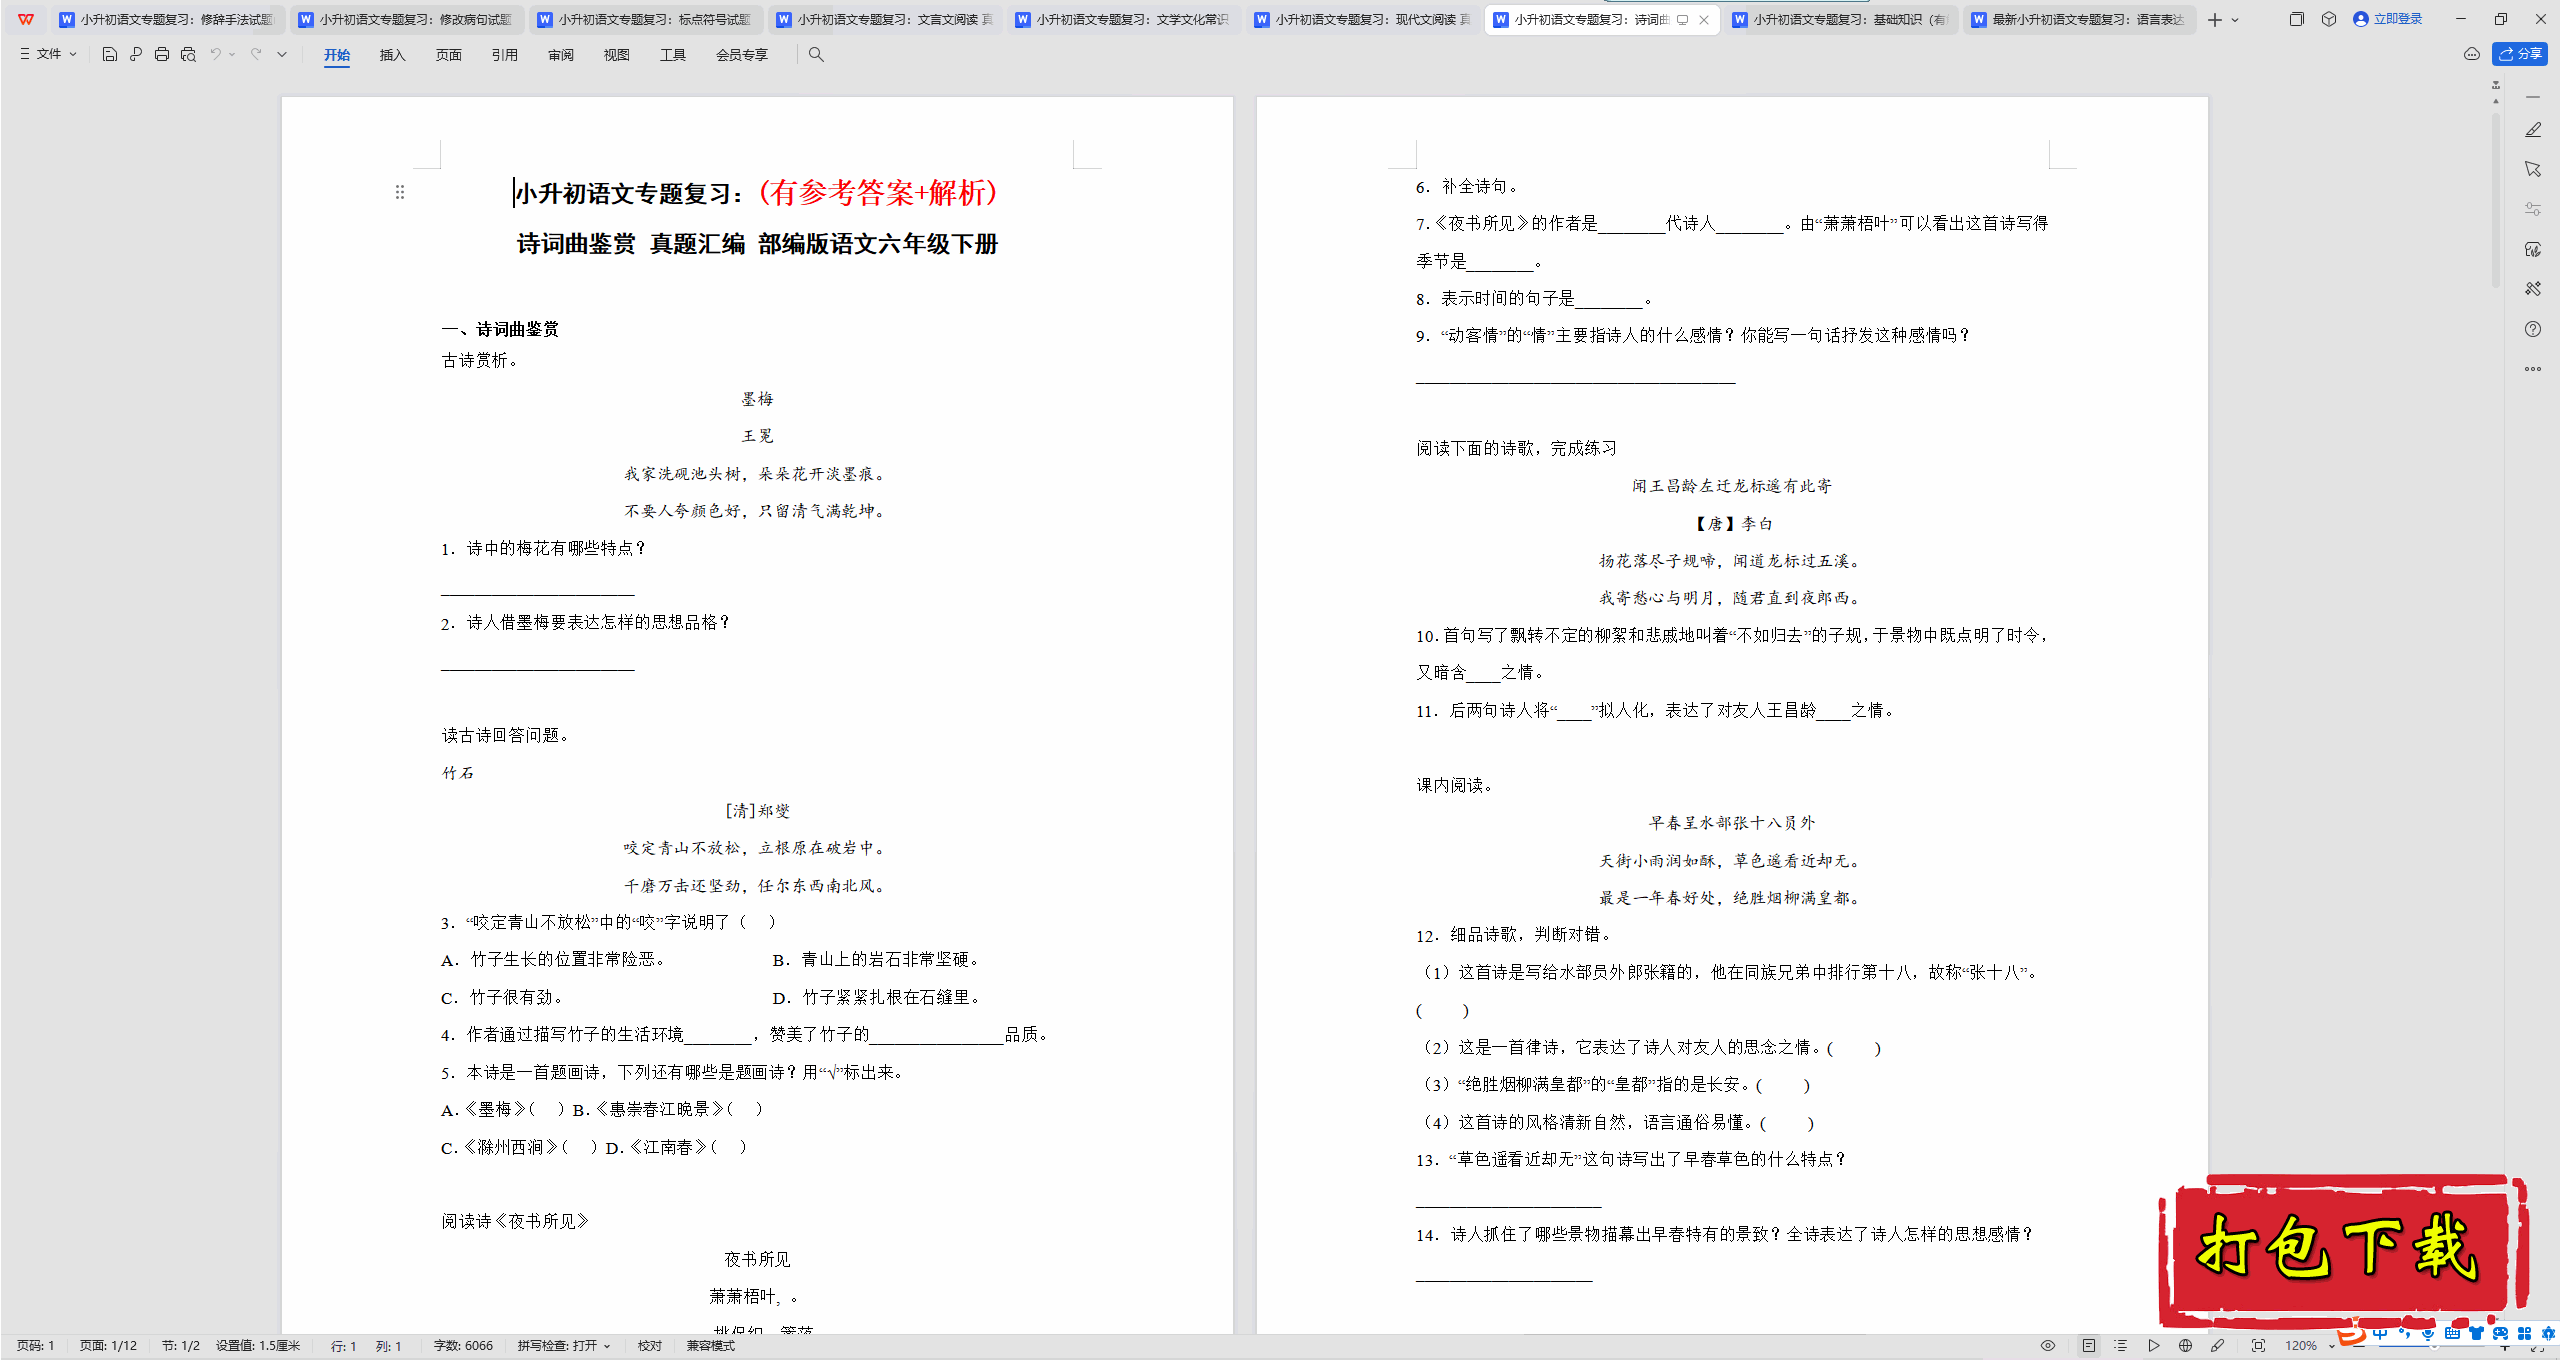Toggle IME punctuation mode icon

point(2405,1334)
